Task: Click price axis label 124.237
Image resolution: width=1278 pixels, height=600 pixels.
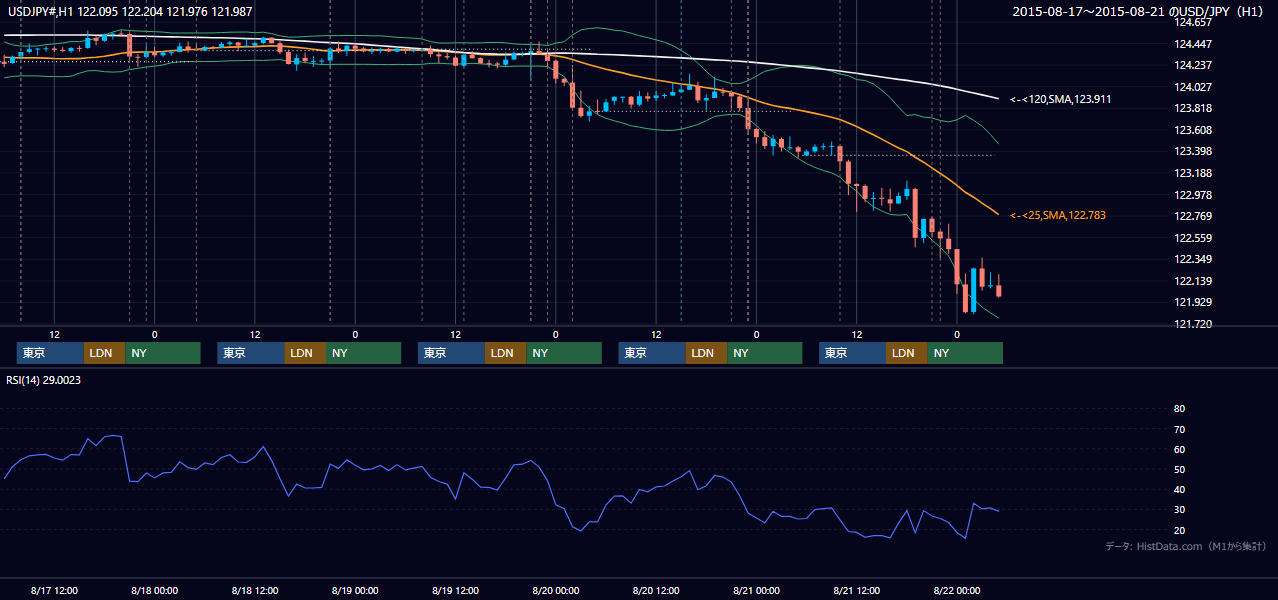Action: tap(1192, 65)
